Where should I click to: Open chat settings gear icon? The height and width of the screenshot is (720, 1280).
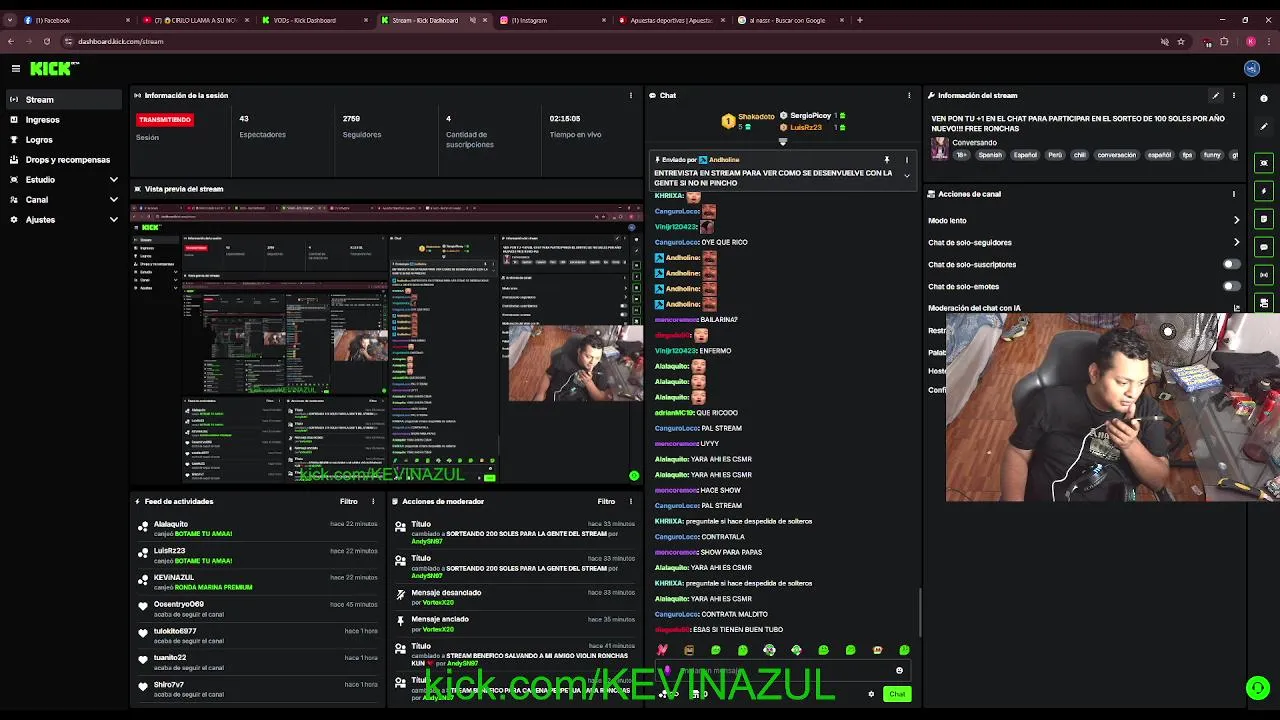pos(871,694)
